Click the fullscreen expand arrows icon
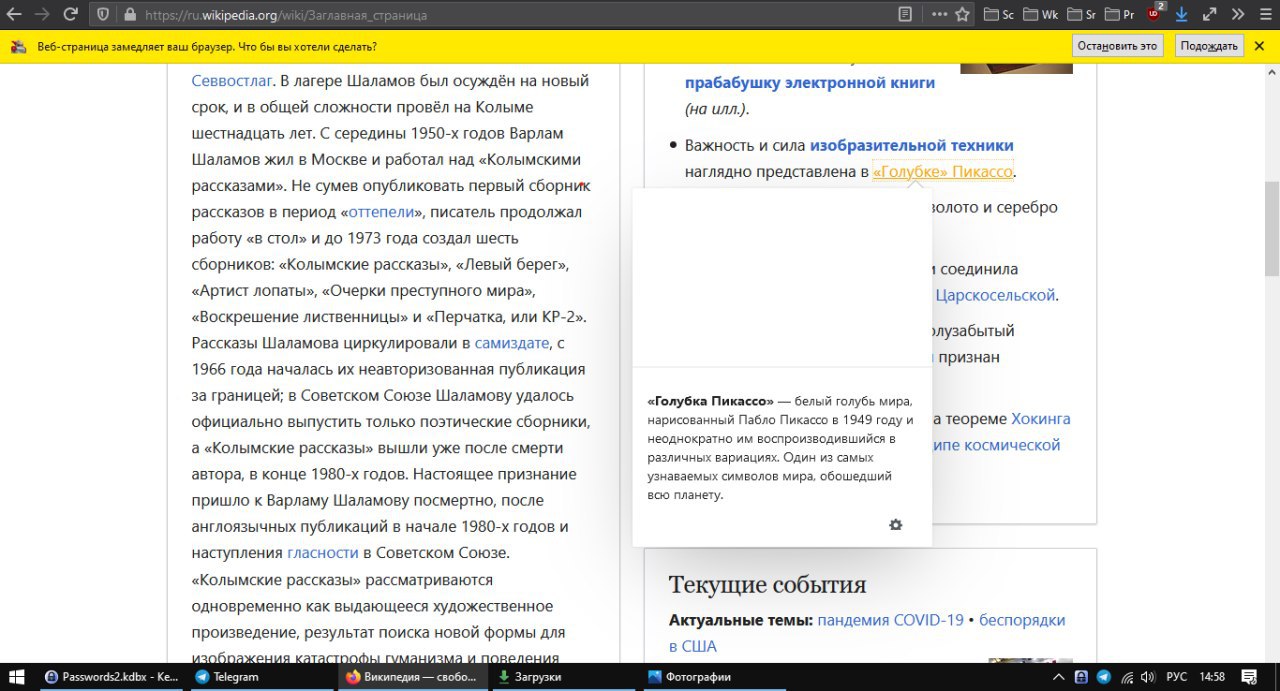The image size is (1280, 691). (x=1209, y=14)
